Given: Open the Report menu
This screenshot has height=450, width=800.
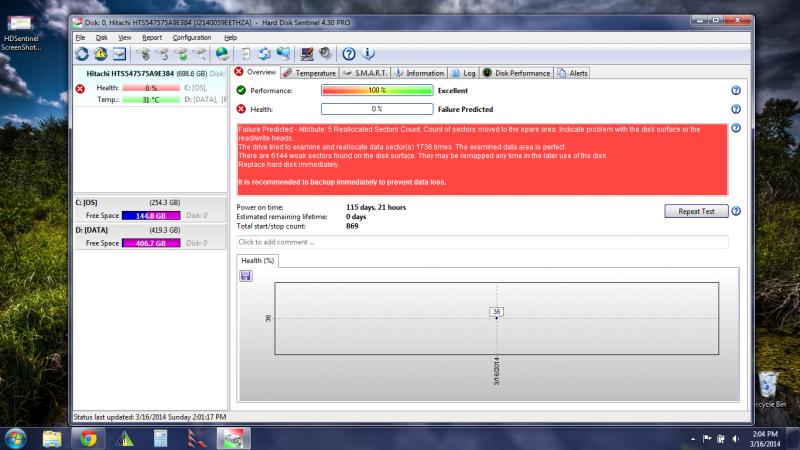Looking at the screenshot, I should point(152,38).
